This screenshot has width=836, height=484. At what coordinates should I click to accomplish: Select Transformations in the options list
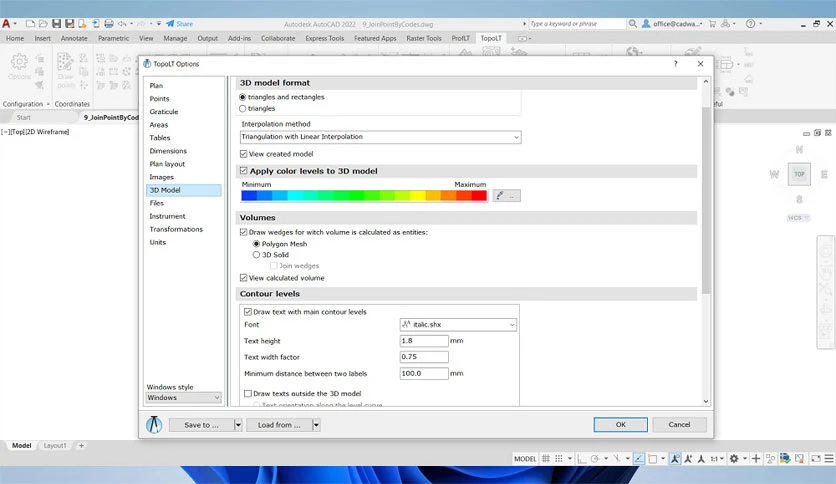pyautogui.click(x=176, y=229)
